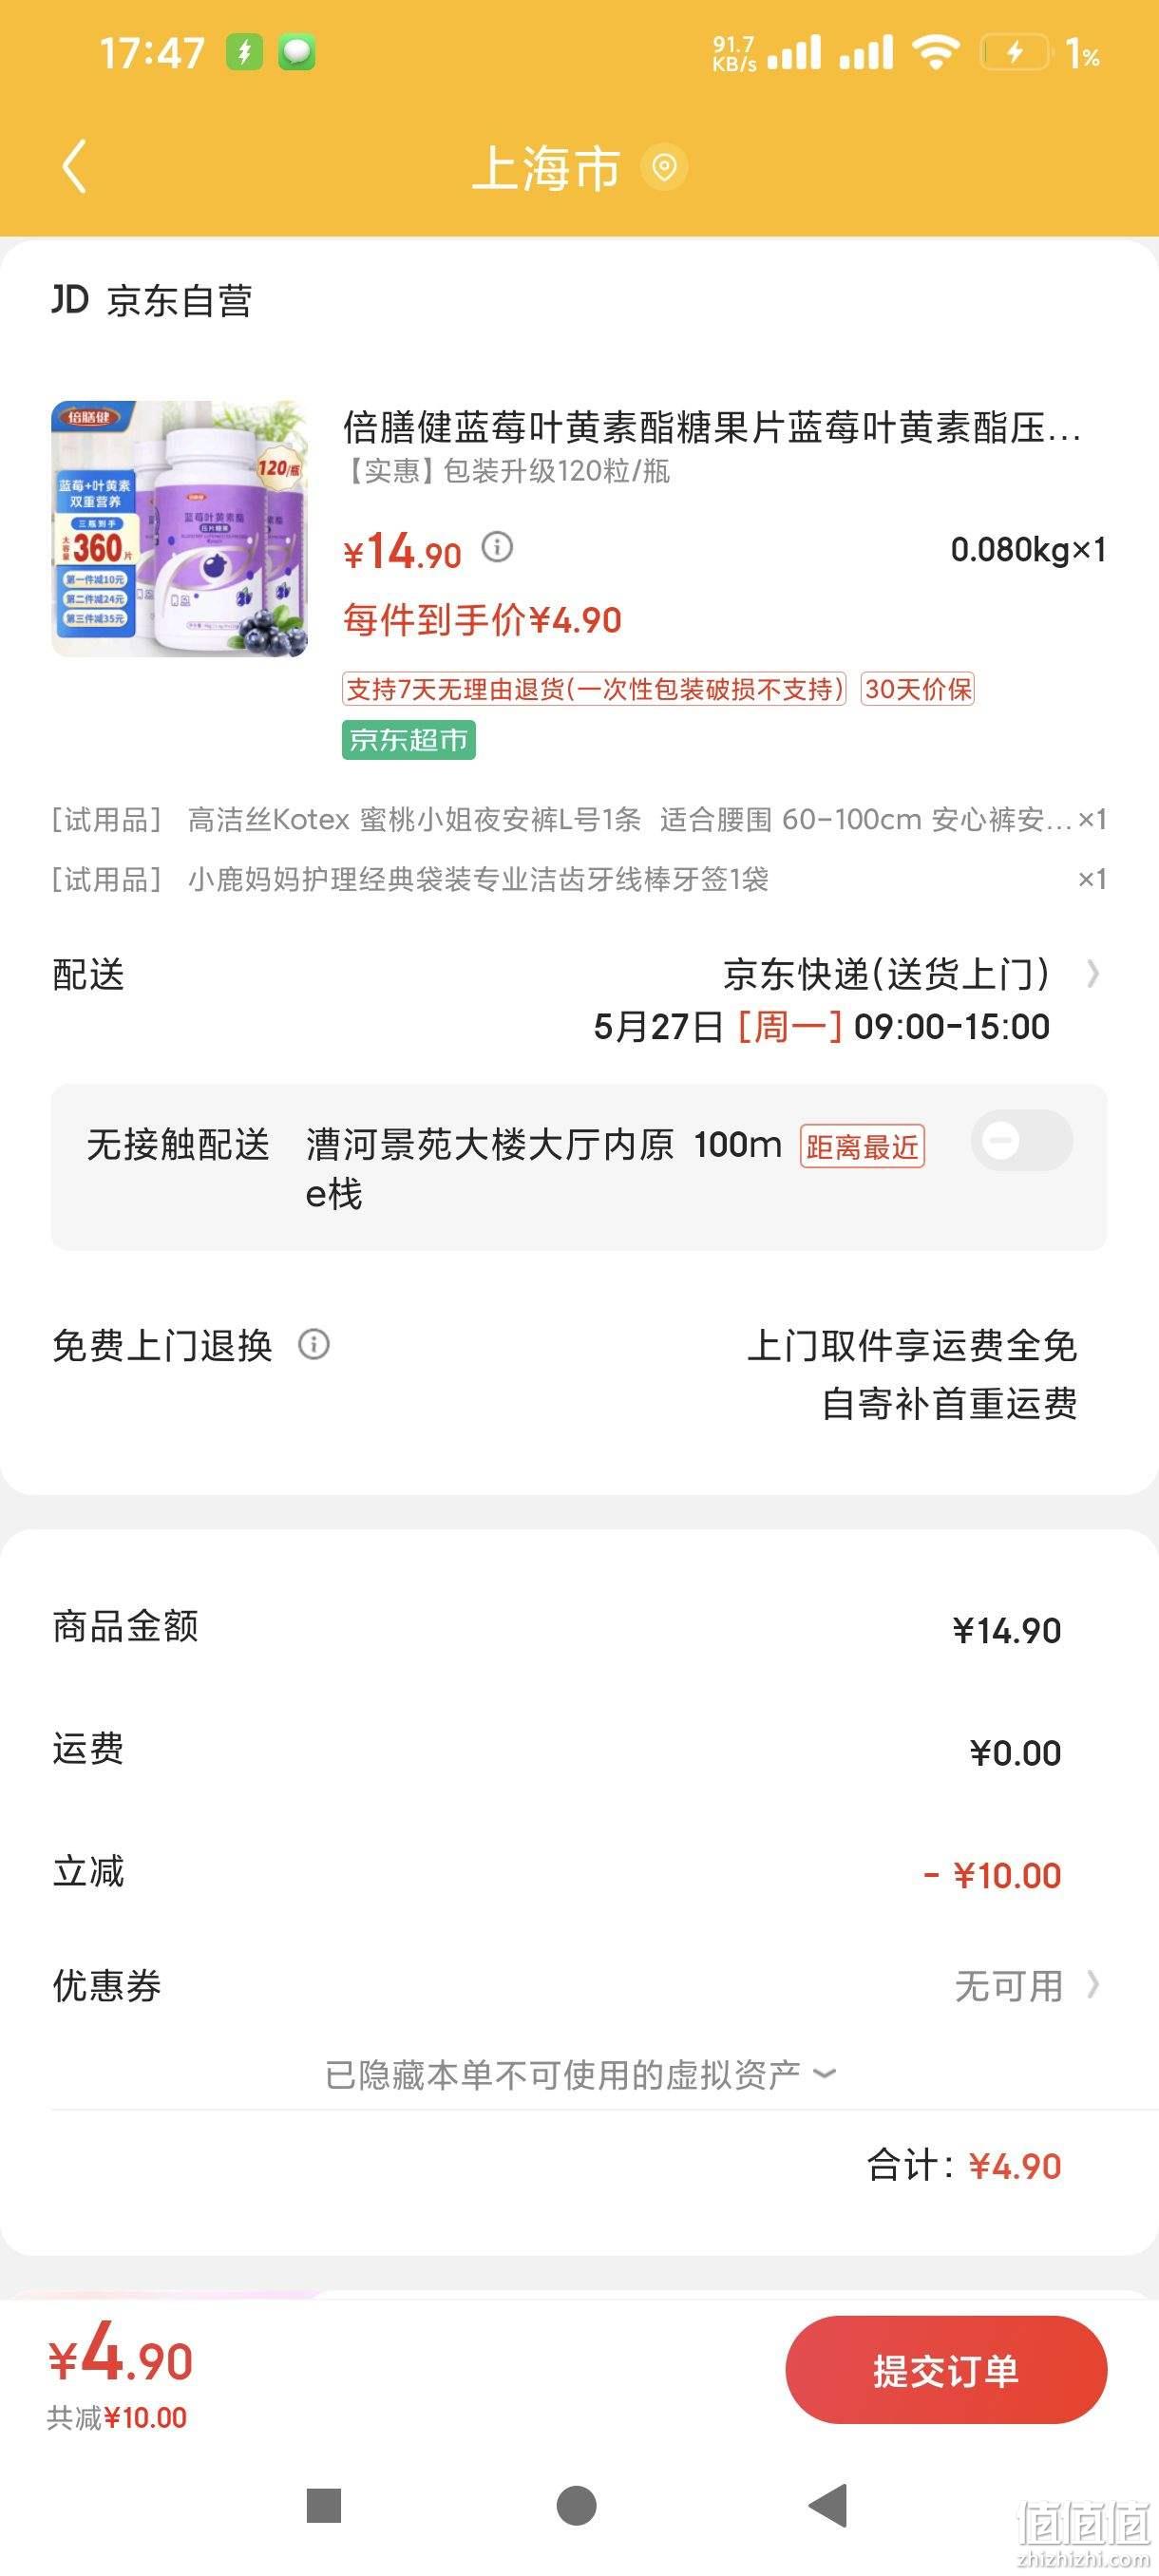Image resolution: width=1159 pixels, height=2576 pixels.
Task: Open 京东快递 delivery options chevron
Action: click(x=1093, y=973)
